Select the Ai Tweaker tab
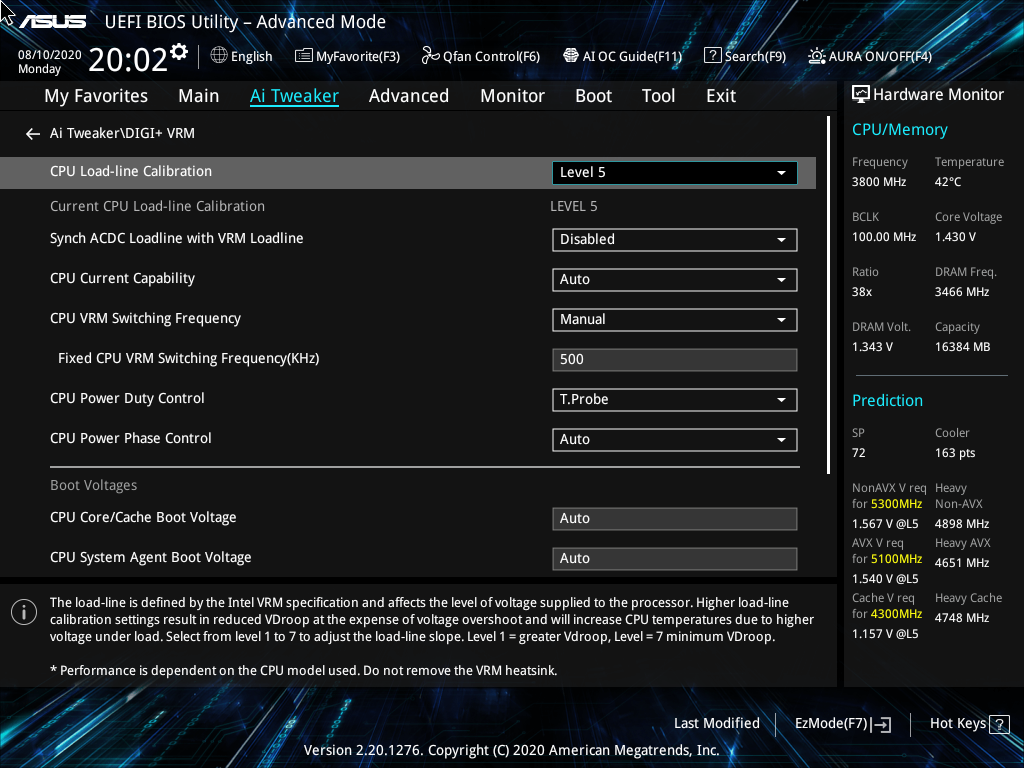Image resolution: width=1024 pixels, height=768 pixels. pos(294,96)
